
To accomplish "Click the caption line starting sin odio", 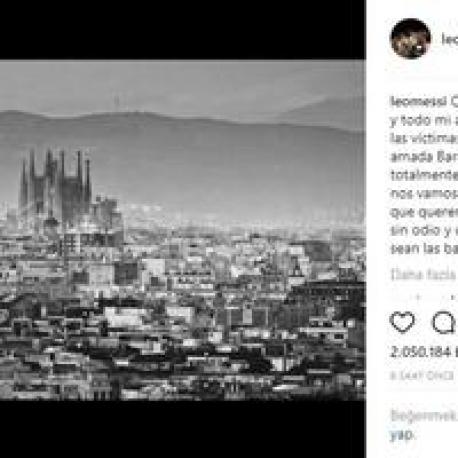I will point(424,230).
